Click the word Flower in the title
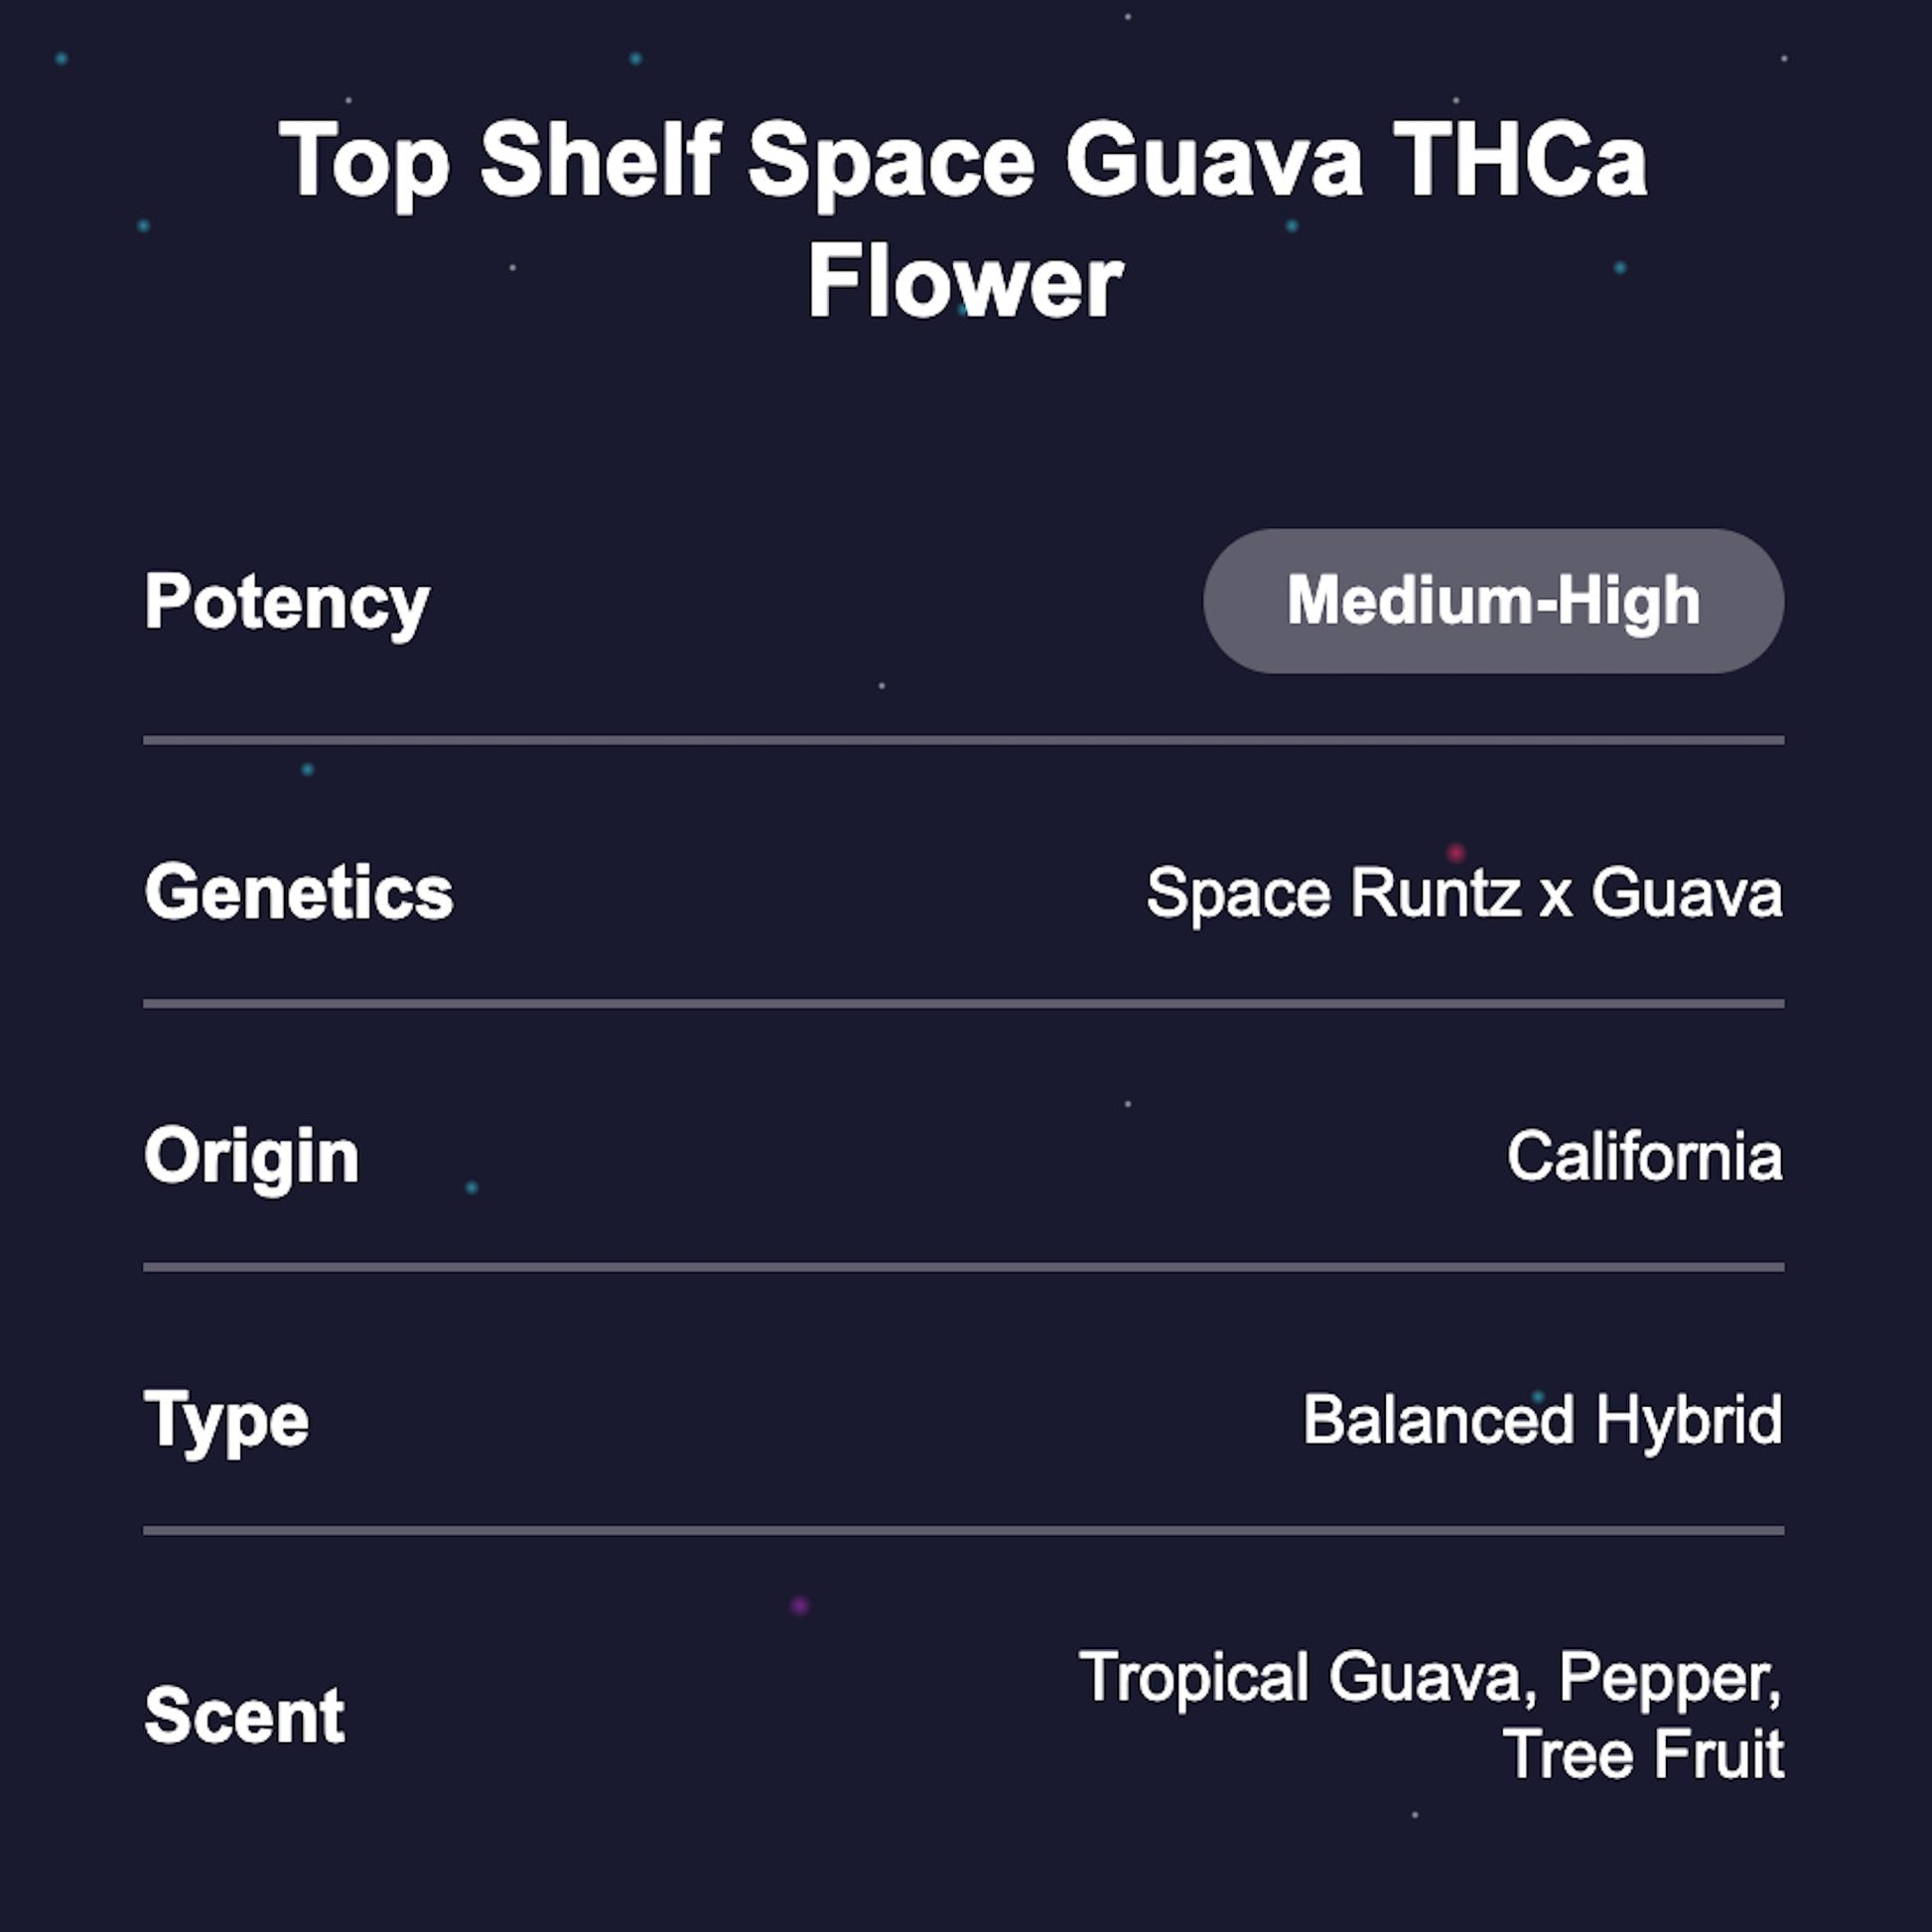The height and width of the screenshot is (1932, 1932). (965, 283)
